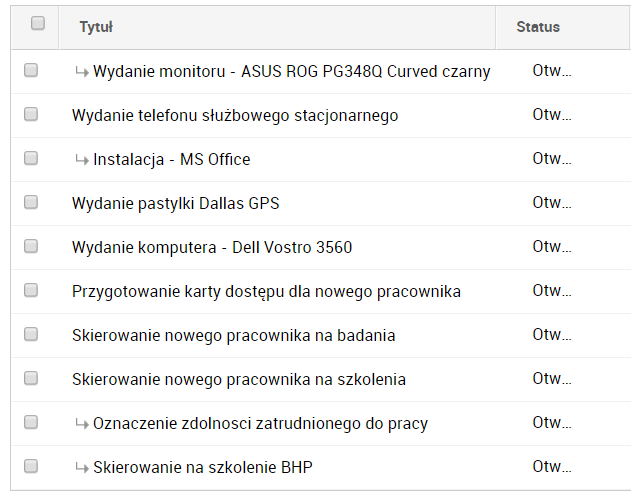Click subtask arrow icon before Skierowanie na szkolenie BHP
This screenshot has width=631, height=500.
pyautogui.click(x=81, y=468)
